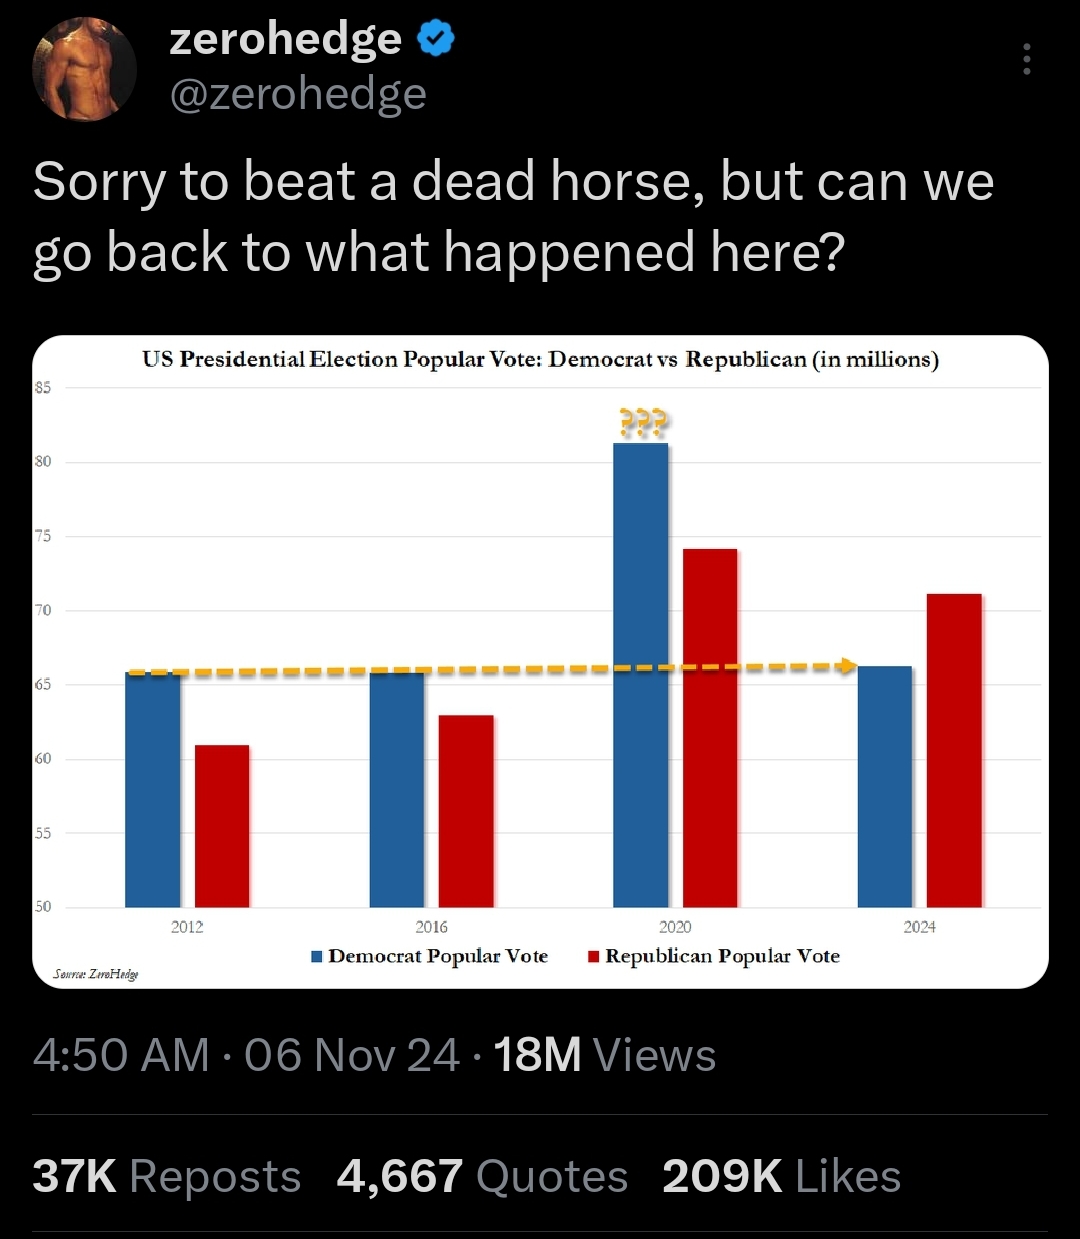1080x1239 pixels.
Task: Open the zerohedge profile avatar
Action: pos(84,70)
